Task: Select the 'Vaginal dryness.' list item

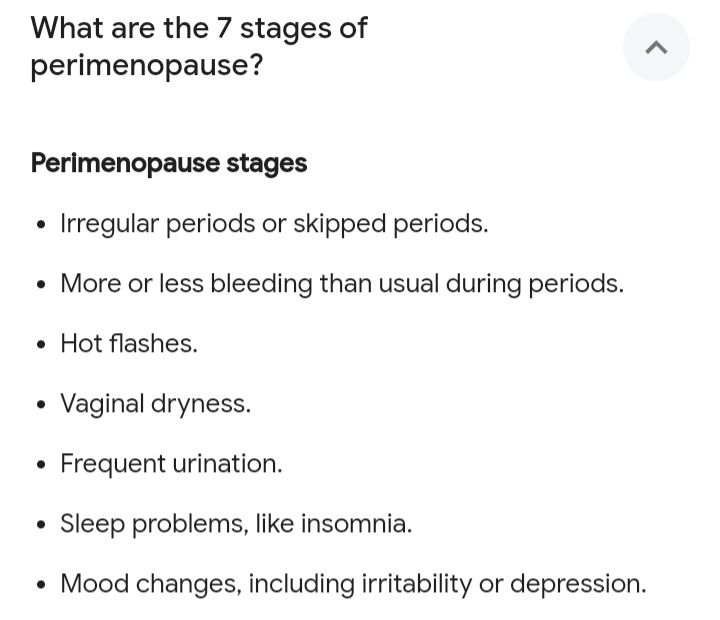Action: 155,403
